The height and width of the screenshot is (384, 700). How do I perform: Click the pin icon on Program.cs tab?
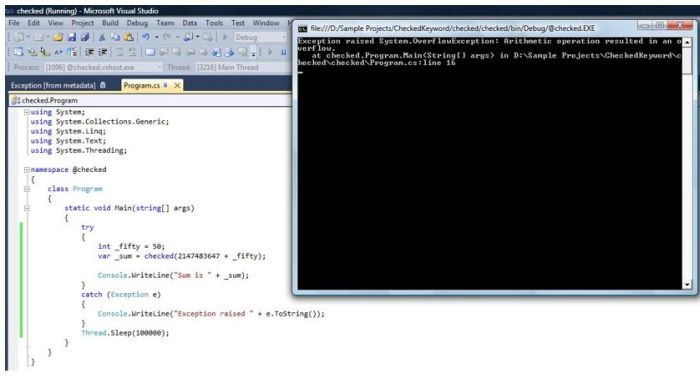click(166, 85)
